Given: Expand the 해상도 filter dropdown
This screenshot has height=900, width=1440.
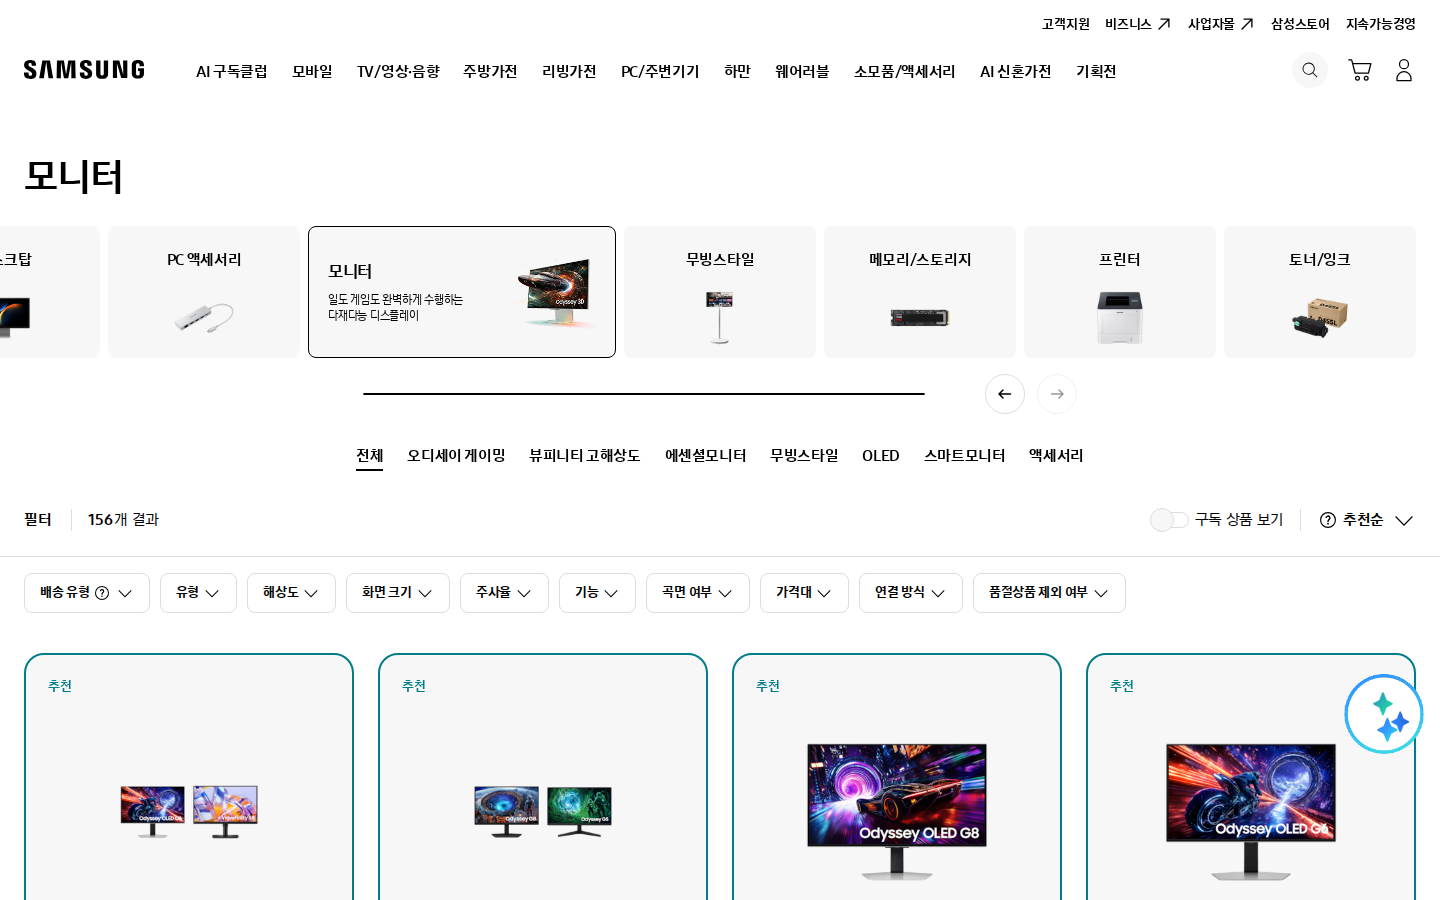Looking at the screenshot, I should (291, 593).
